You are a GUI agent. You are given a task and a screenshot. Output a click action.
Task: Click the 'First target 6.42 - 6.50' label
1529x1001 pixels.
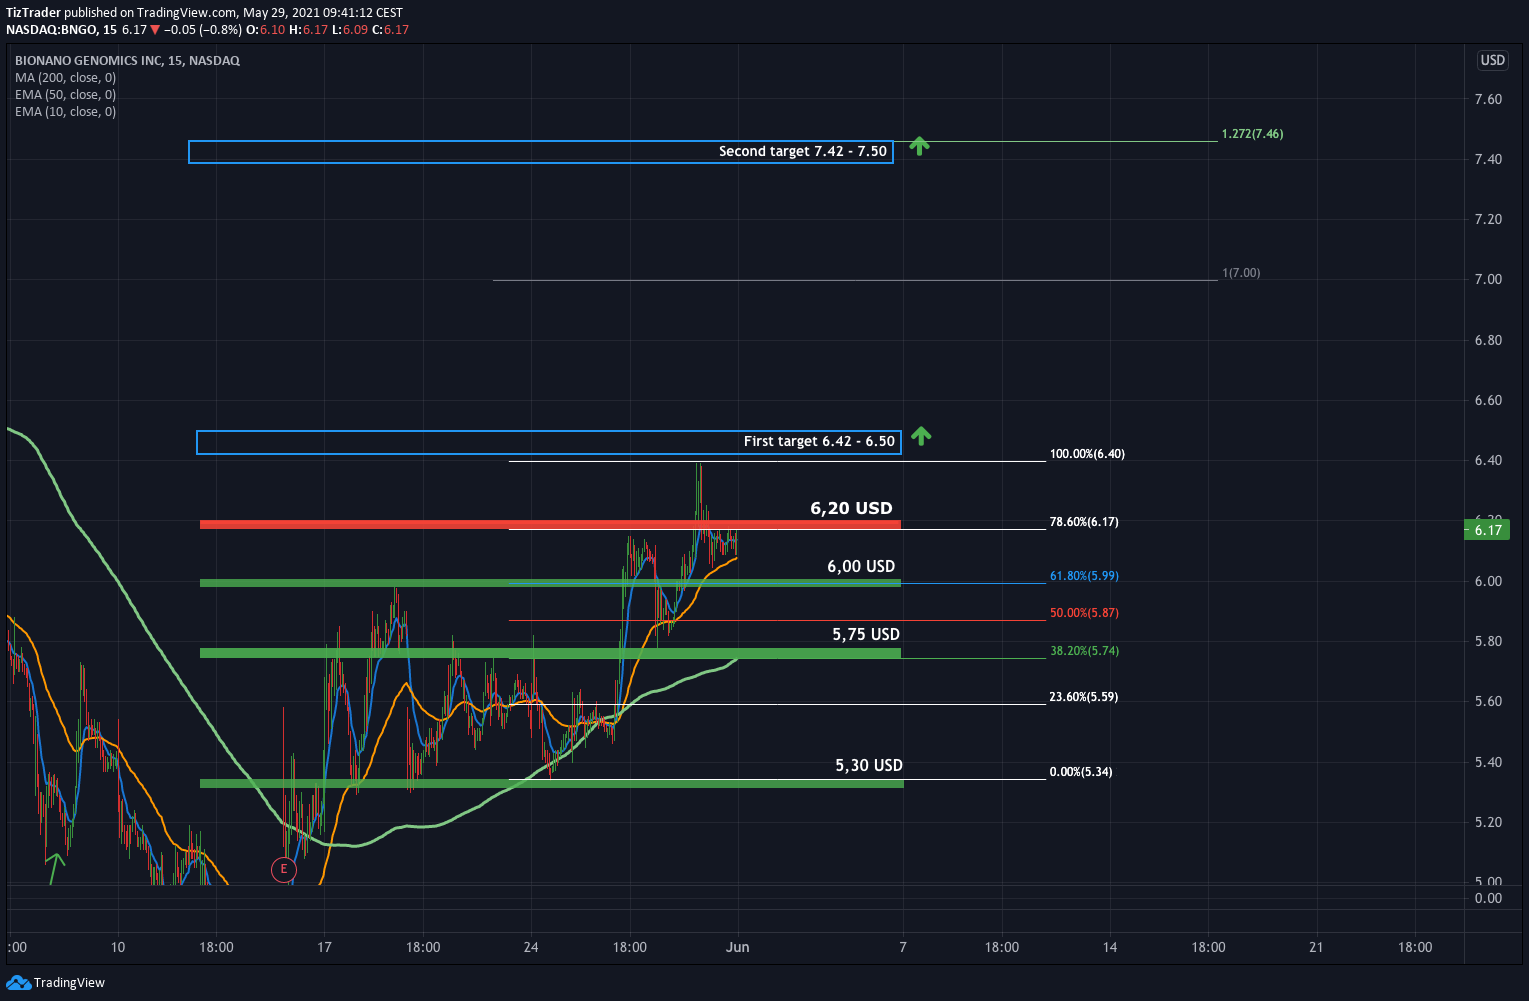(x=819, y=441)
